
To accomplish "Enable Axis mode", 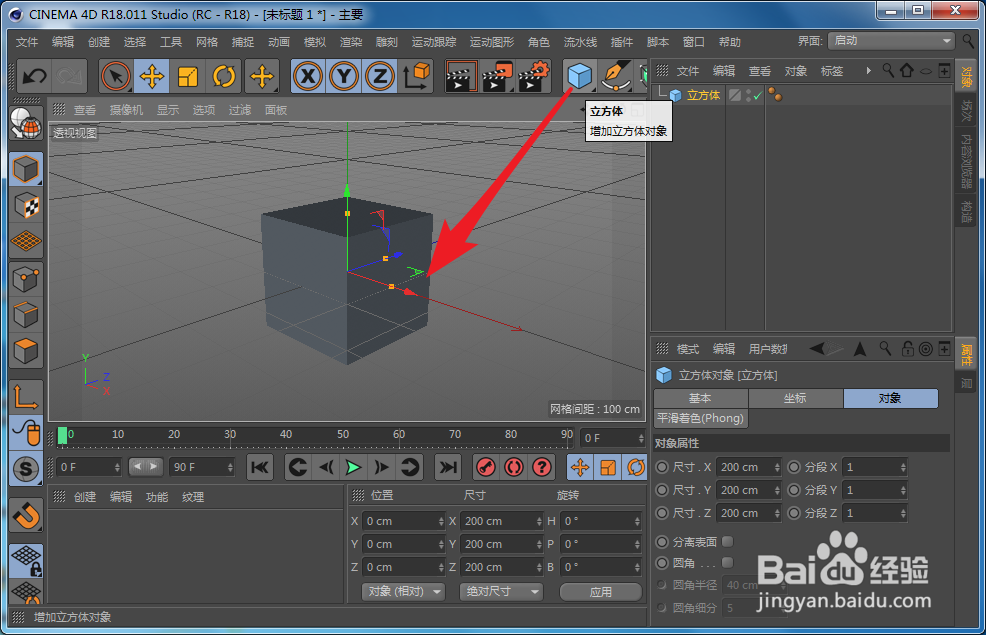I will (x=26, y=397).
